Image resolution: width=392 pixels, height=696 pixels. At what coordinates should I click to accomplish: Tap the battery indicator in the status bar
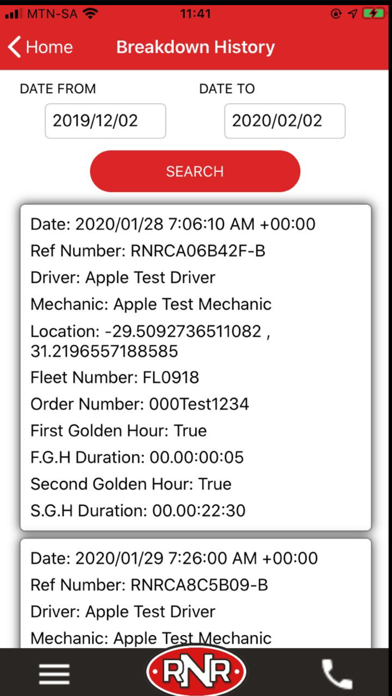tap(373, 14)
